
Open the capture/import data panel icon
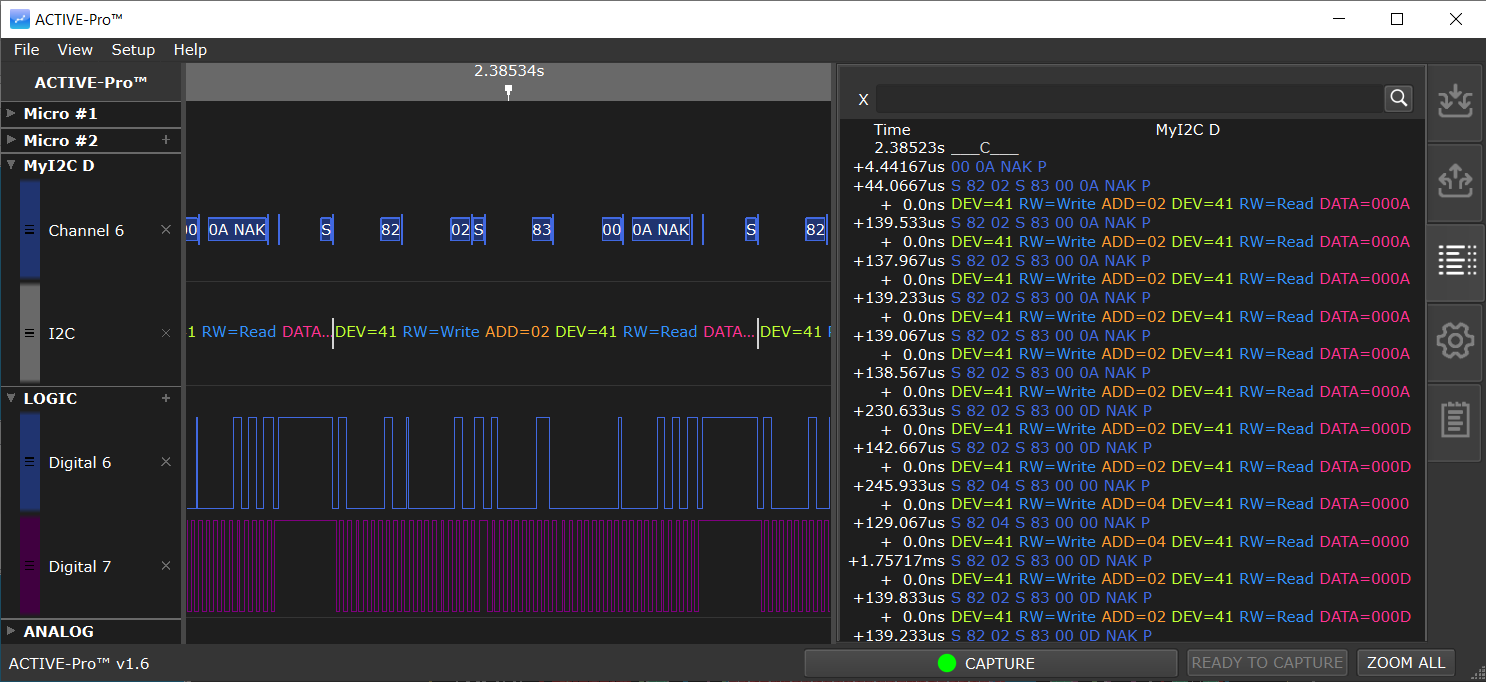coord(1455,101)
